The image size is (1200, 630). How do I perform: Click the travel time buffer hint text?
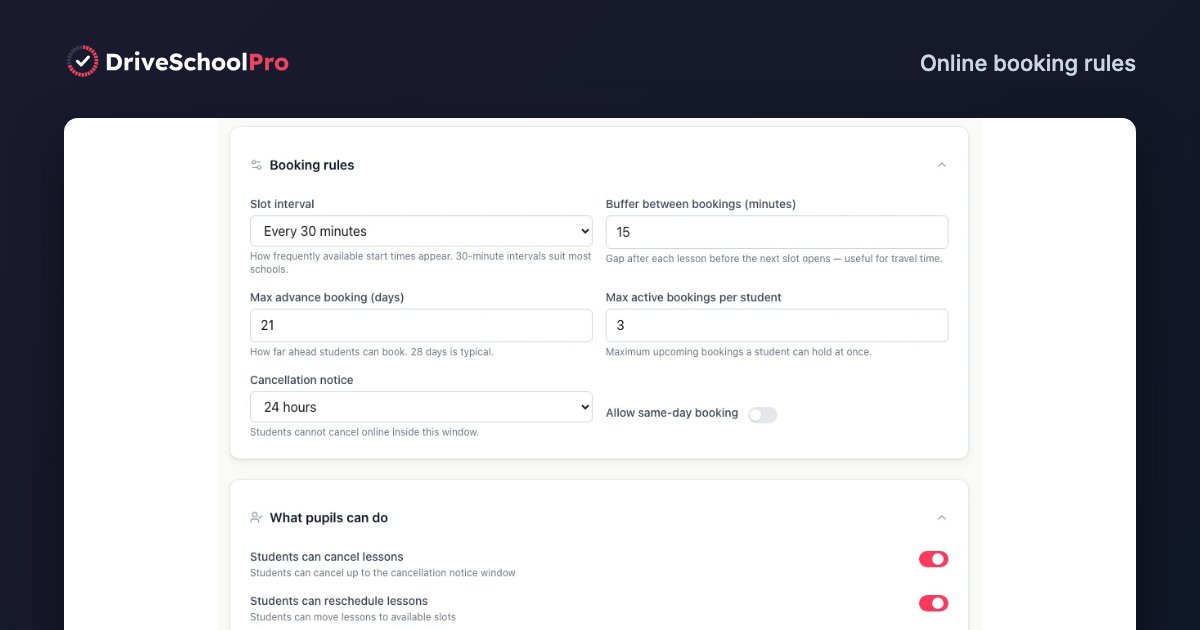(x=774, y=258)
